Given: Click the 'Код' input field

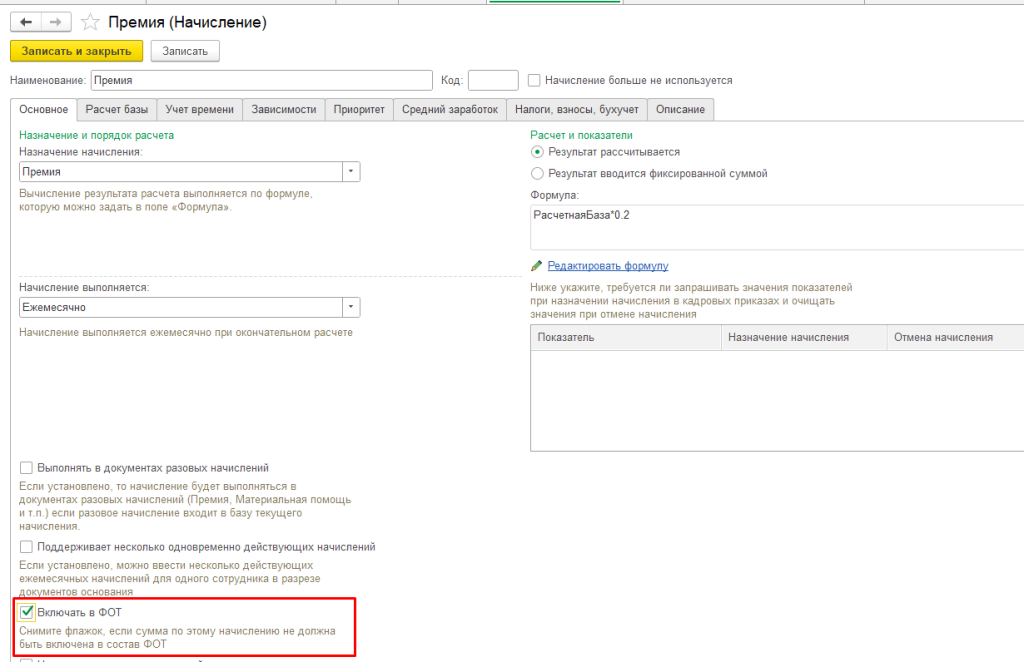Looking at the screenshot, I should 492,80.
